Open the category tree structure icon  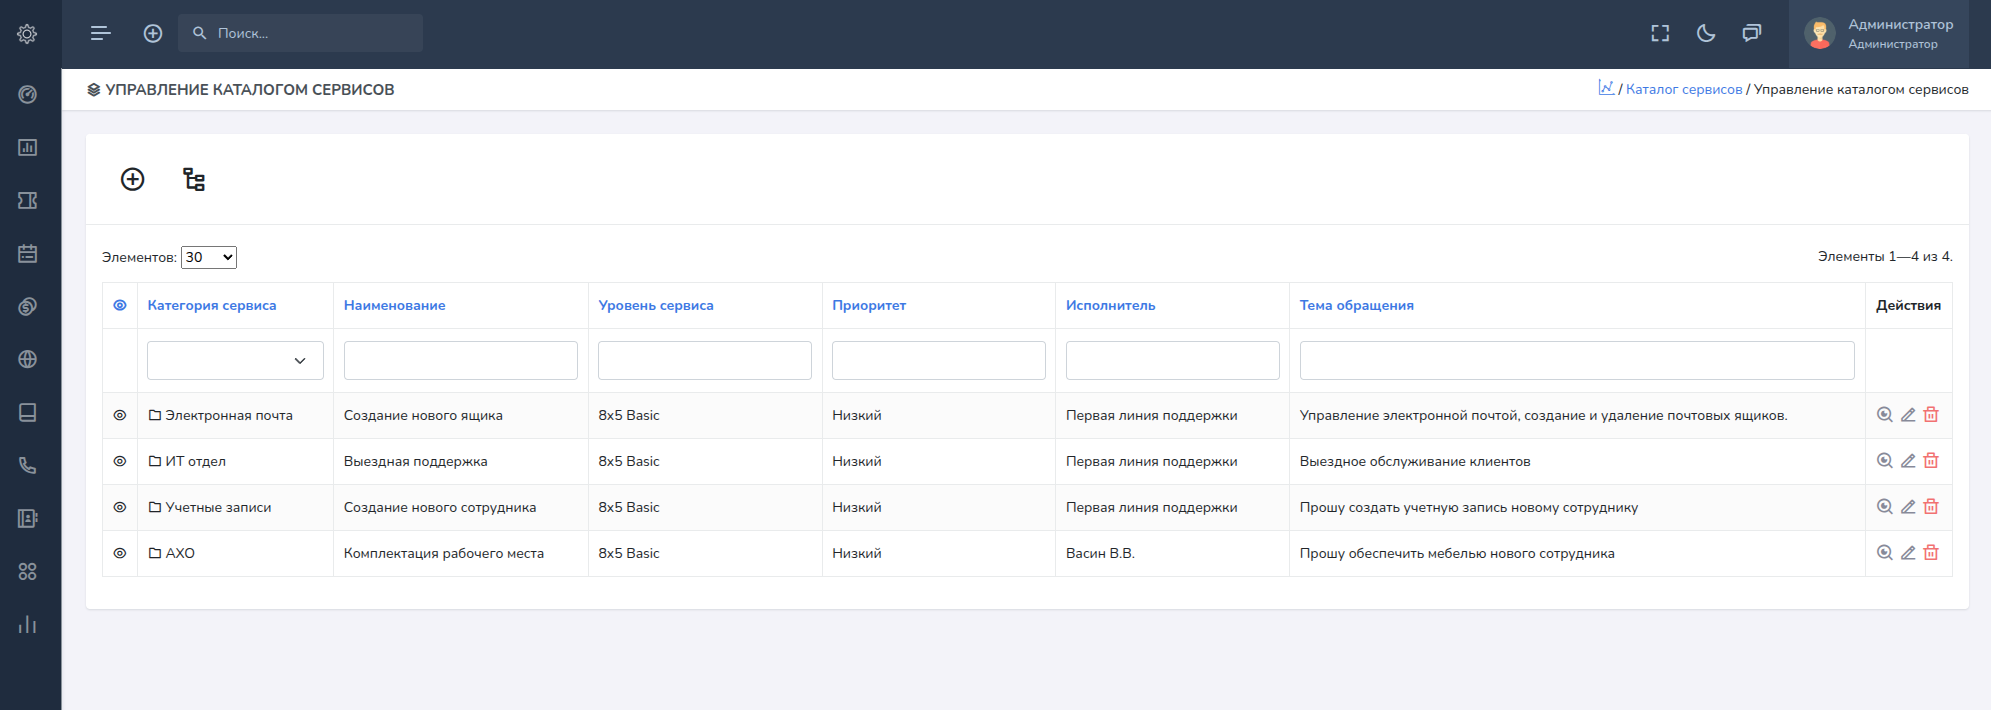coord(194,179)
